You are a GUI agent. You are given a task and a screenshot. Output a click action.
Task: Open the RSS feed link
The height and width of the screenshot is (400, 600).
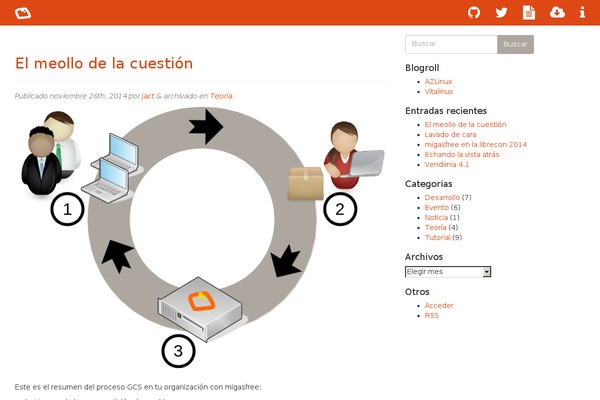click(432, 315)
